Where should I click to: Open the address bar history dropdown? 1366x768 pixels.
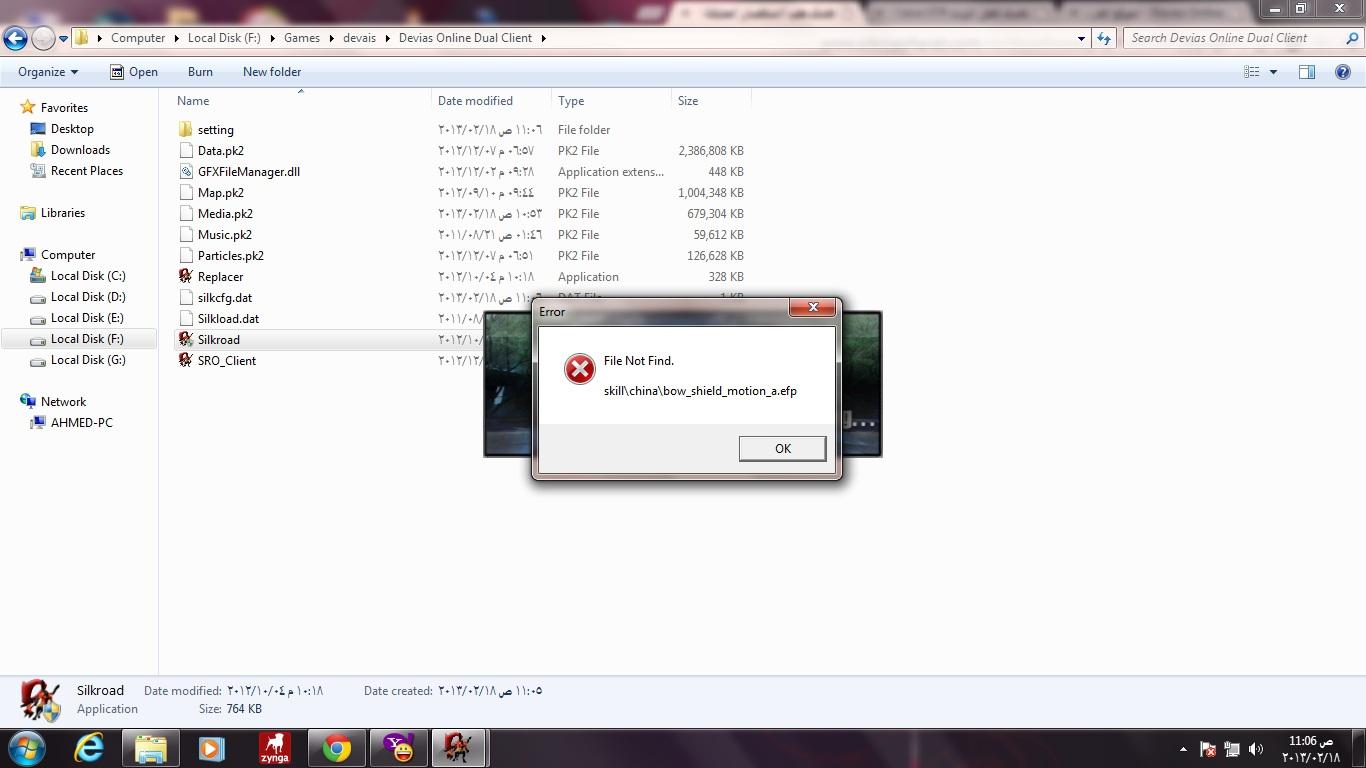click(1081, 38)
